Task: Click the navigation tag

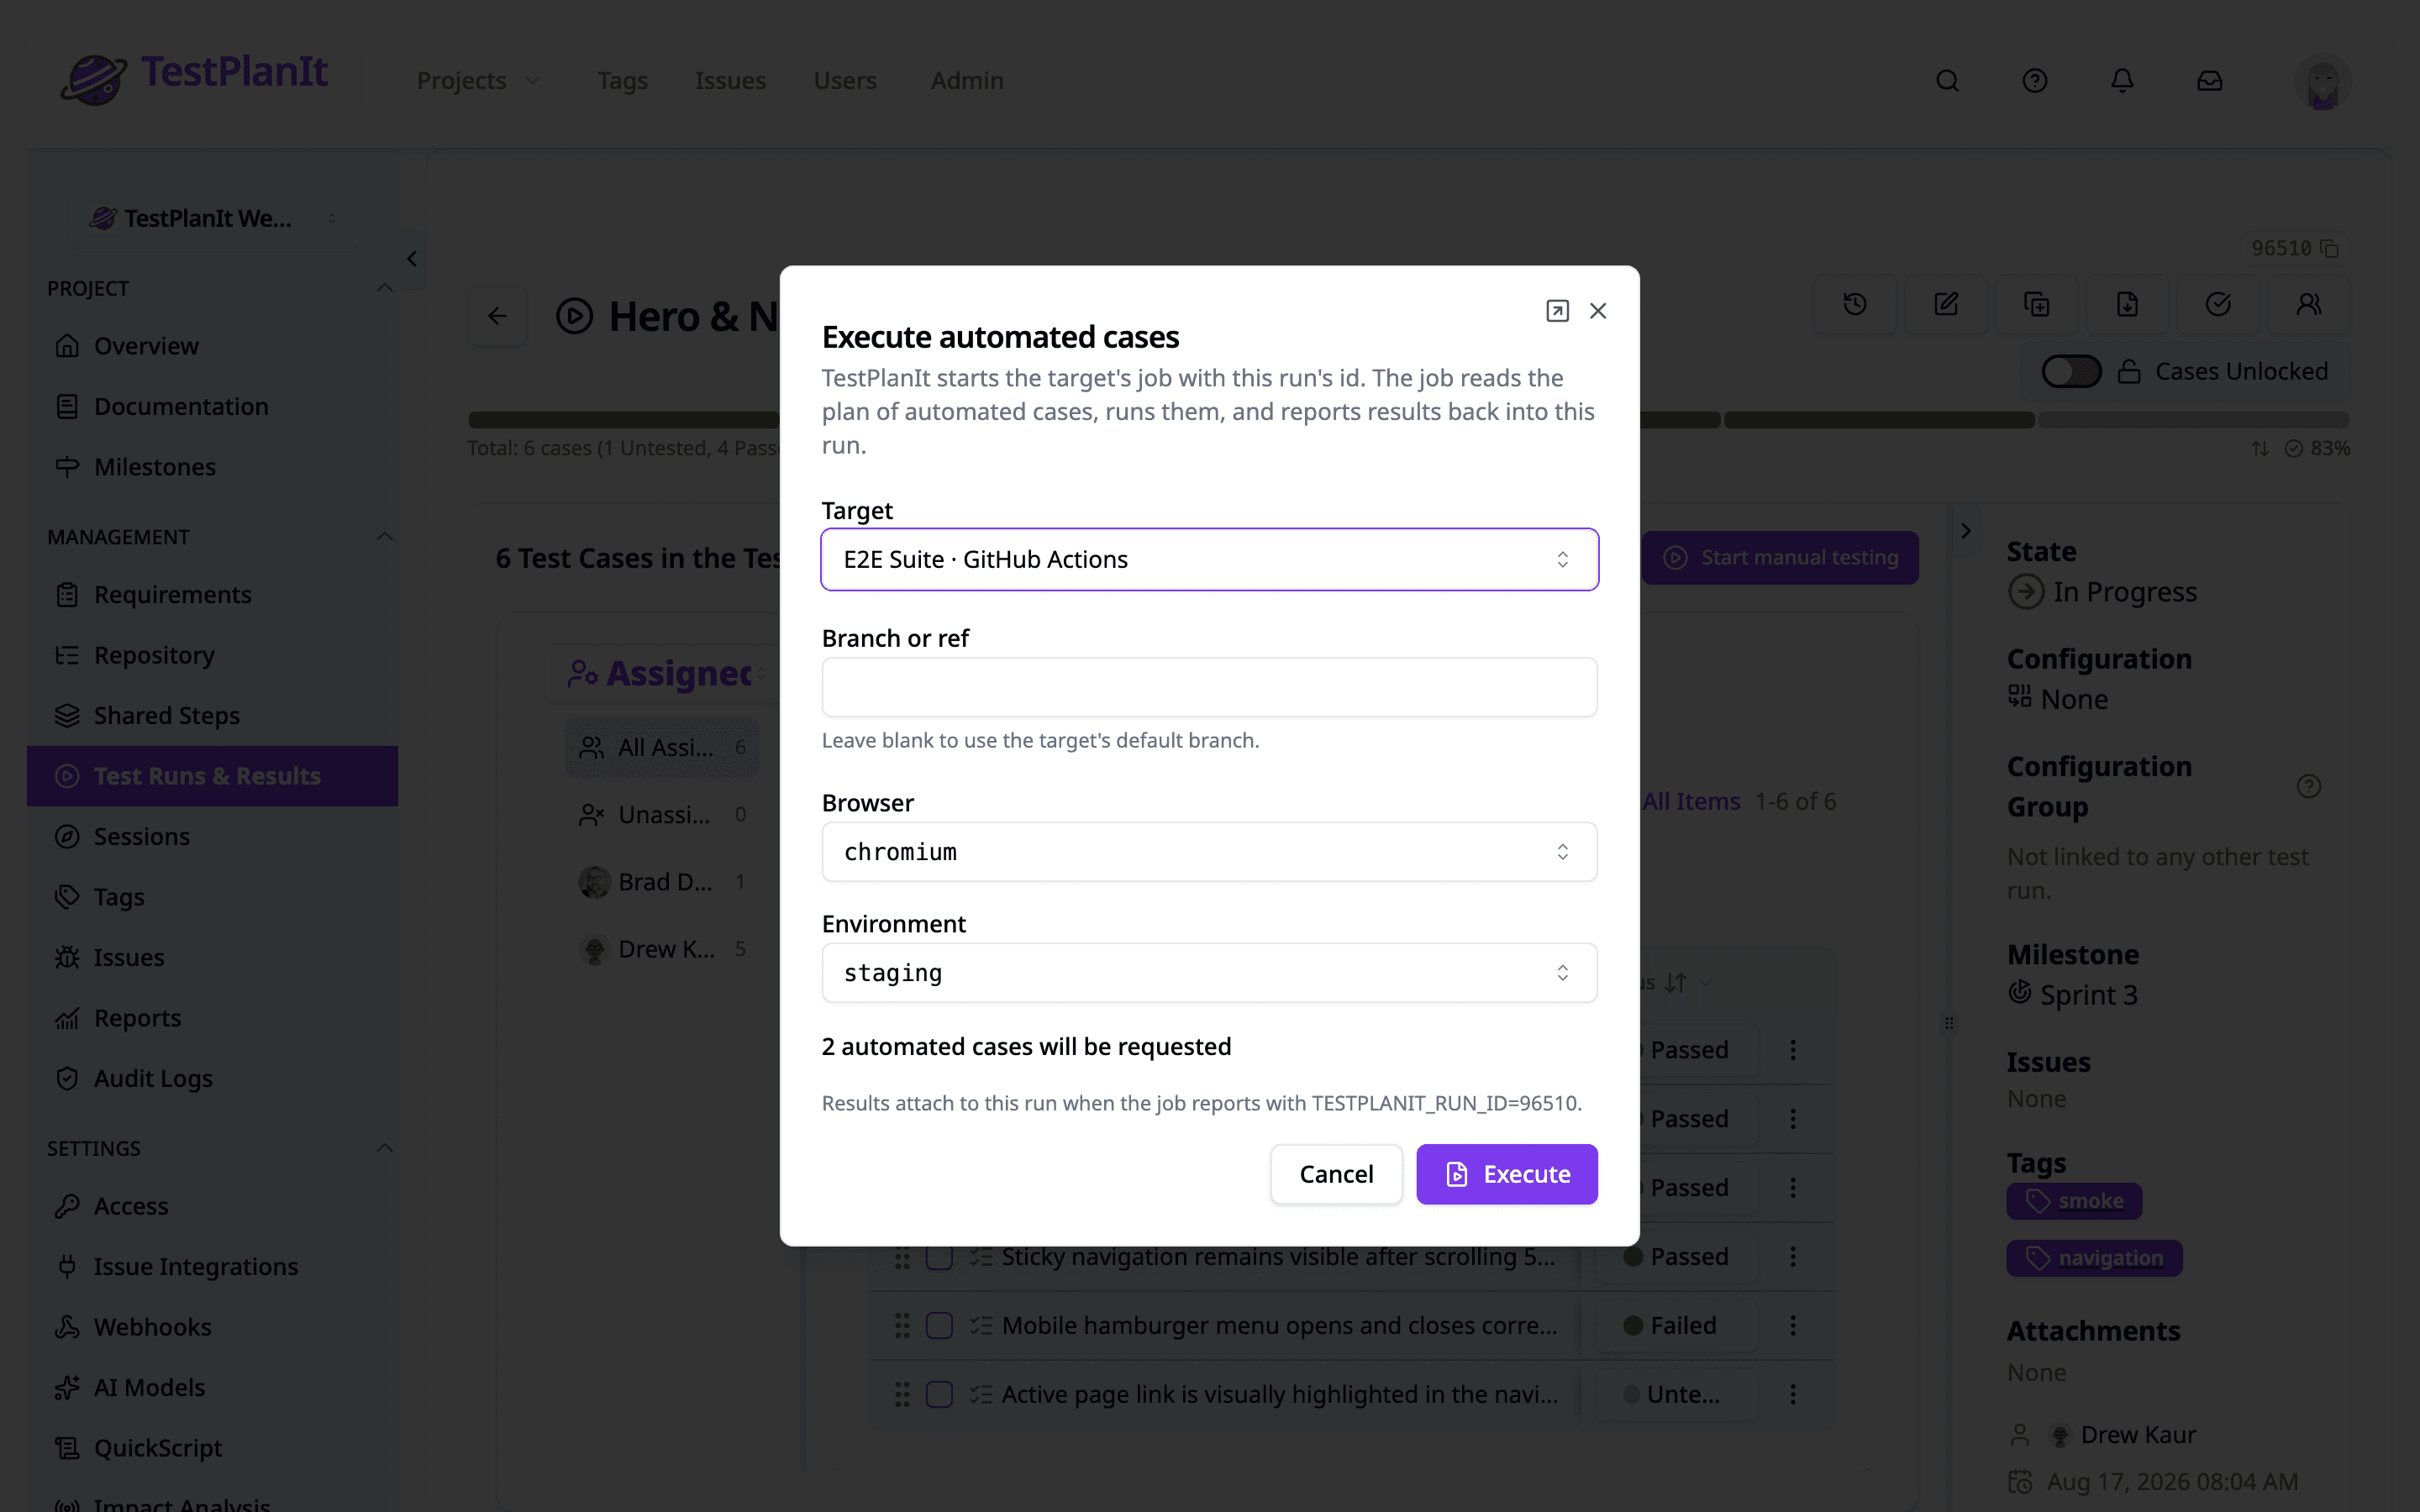Action: click(2094, 1258)
